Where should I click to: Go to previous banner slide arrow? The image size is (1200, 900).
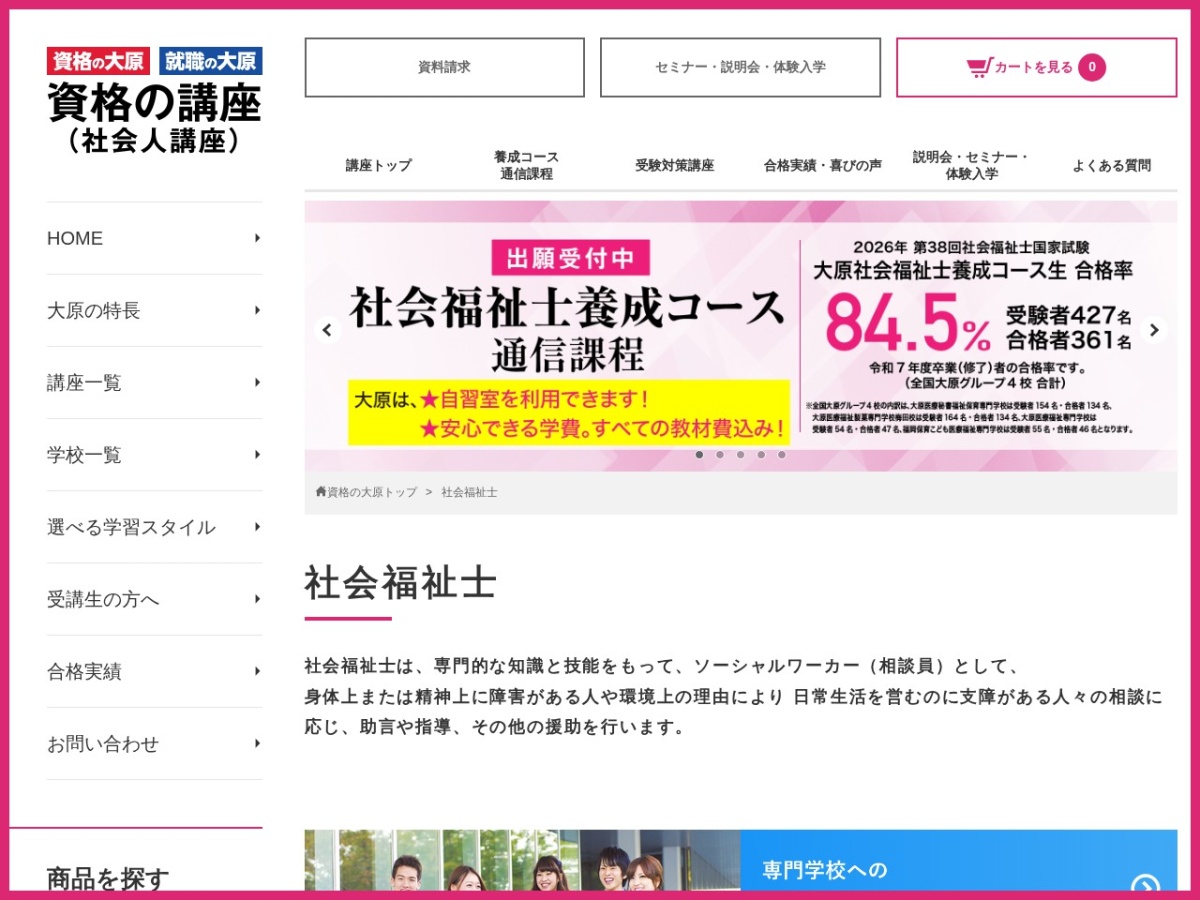coord(326,330)
